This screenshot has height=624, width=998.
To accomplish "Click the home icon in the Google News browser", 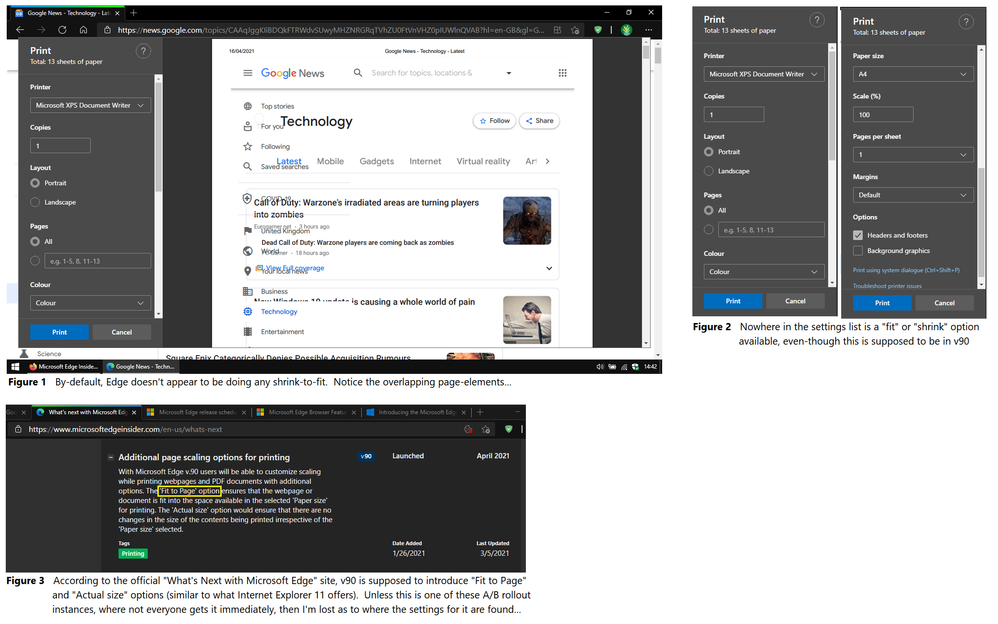I will pyautogui.click(x=83, y=30).
